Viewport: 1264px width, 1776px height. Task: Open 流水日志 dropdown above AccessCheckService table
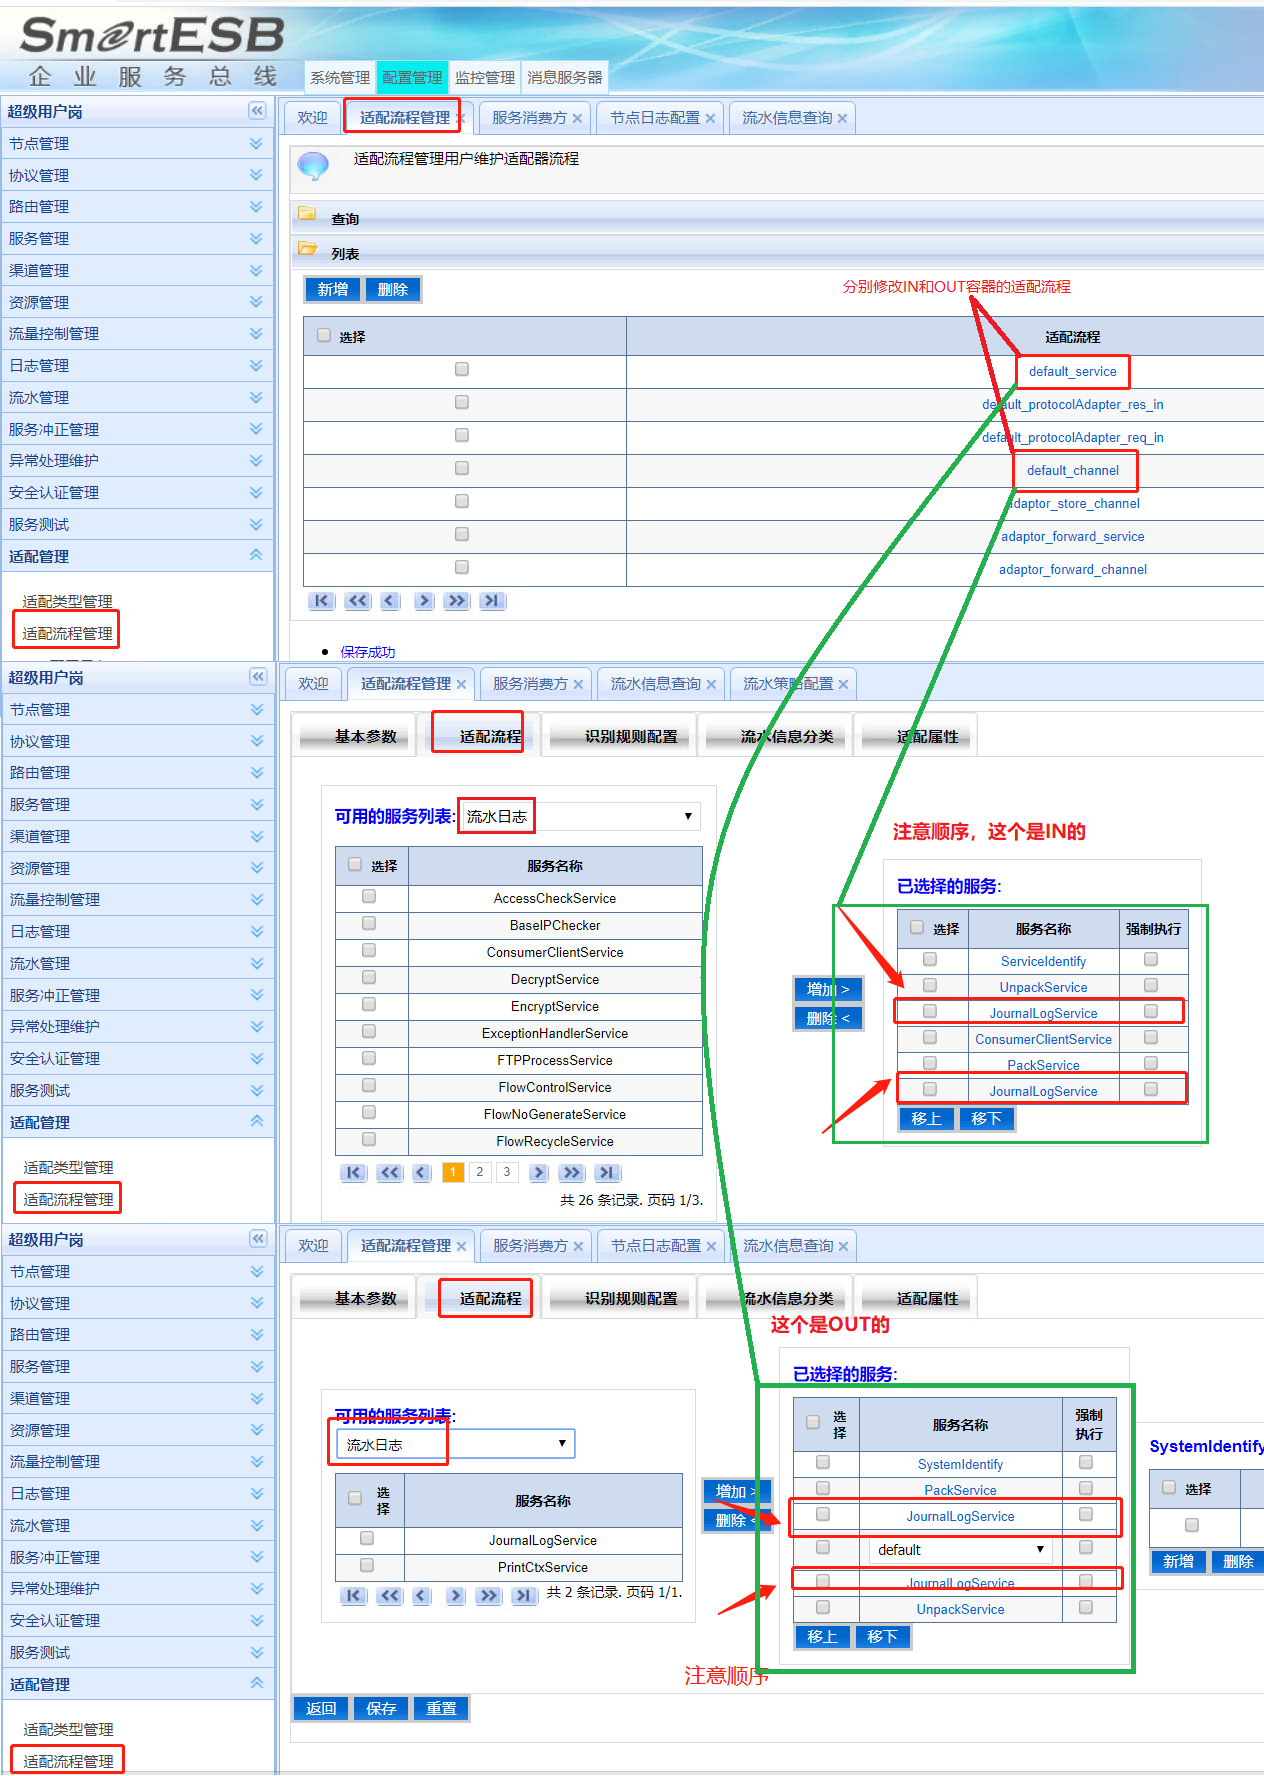tap(580, 817)
